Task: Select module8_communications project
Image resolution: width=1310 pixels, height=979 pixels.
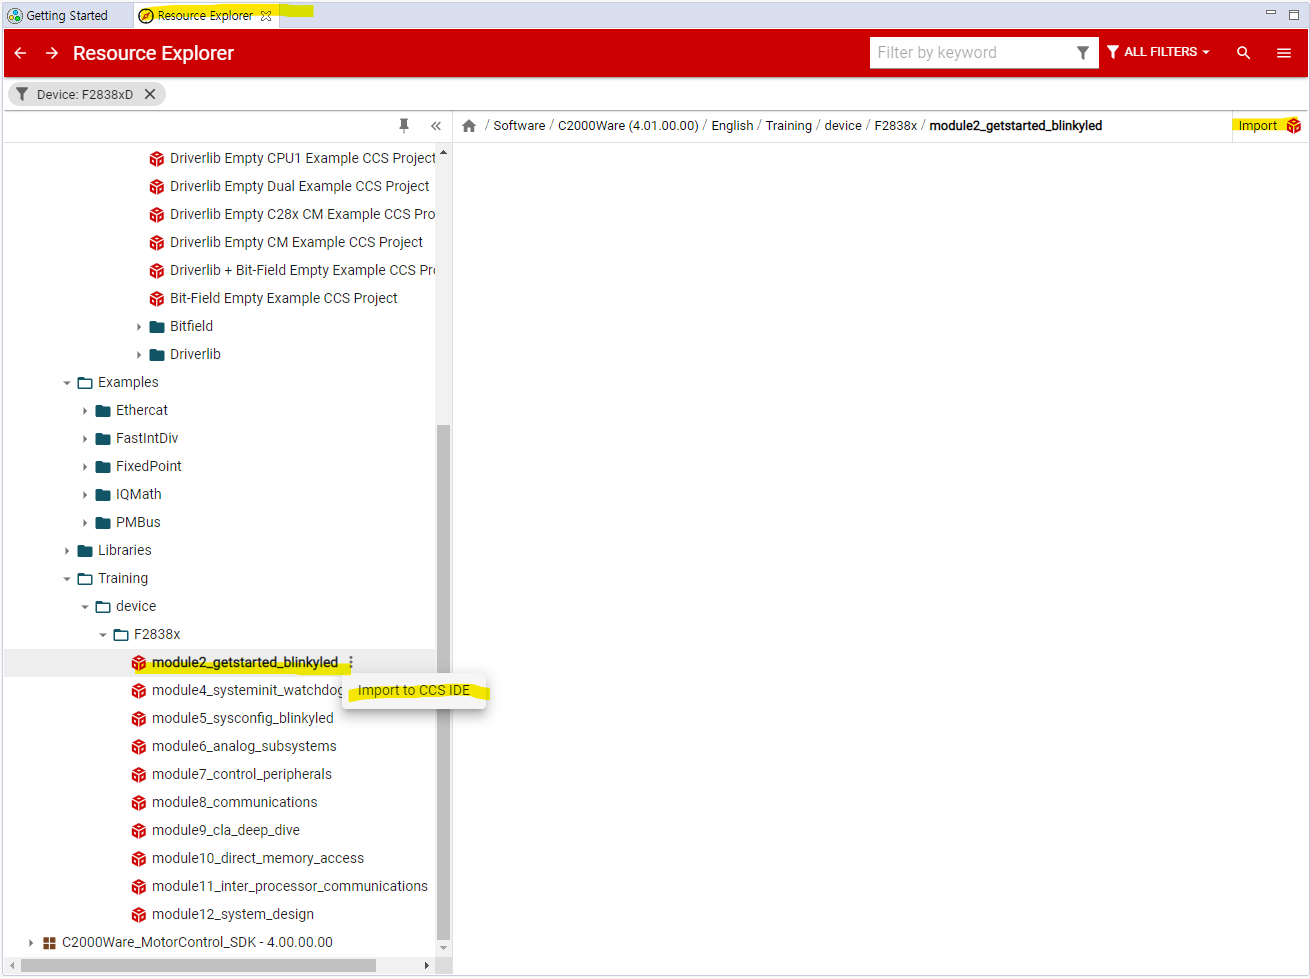Action: (234, 803)
